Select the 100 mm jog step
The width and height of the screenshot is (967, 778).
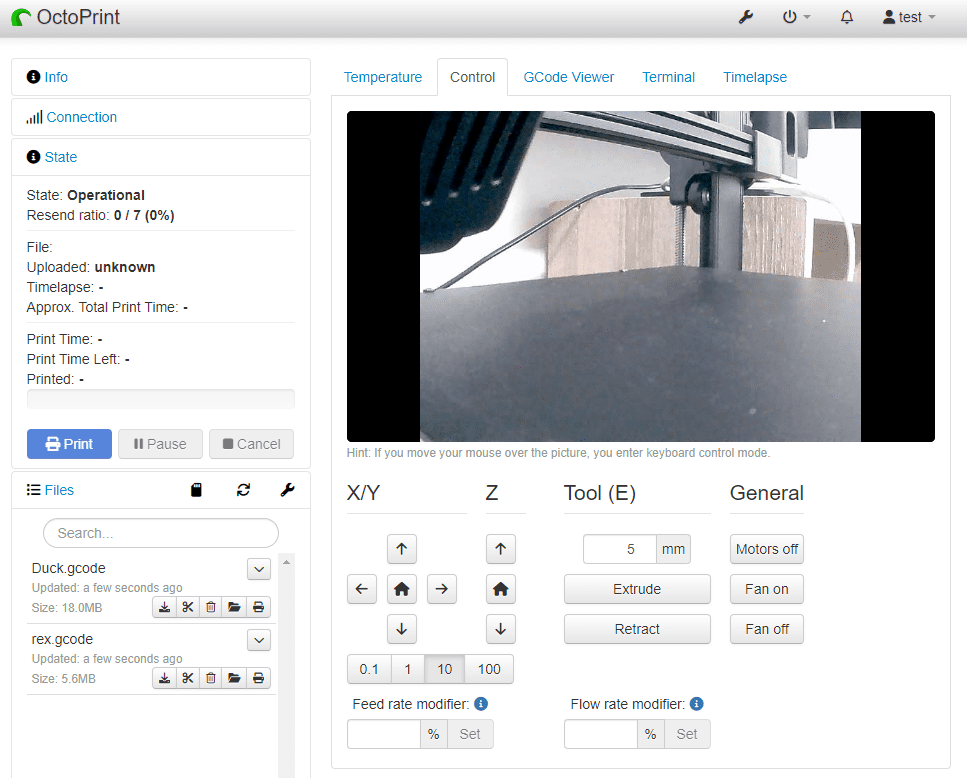489,669
